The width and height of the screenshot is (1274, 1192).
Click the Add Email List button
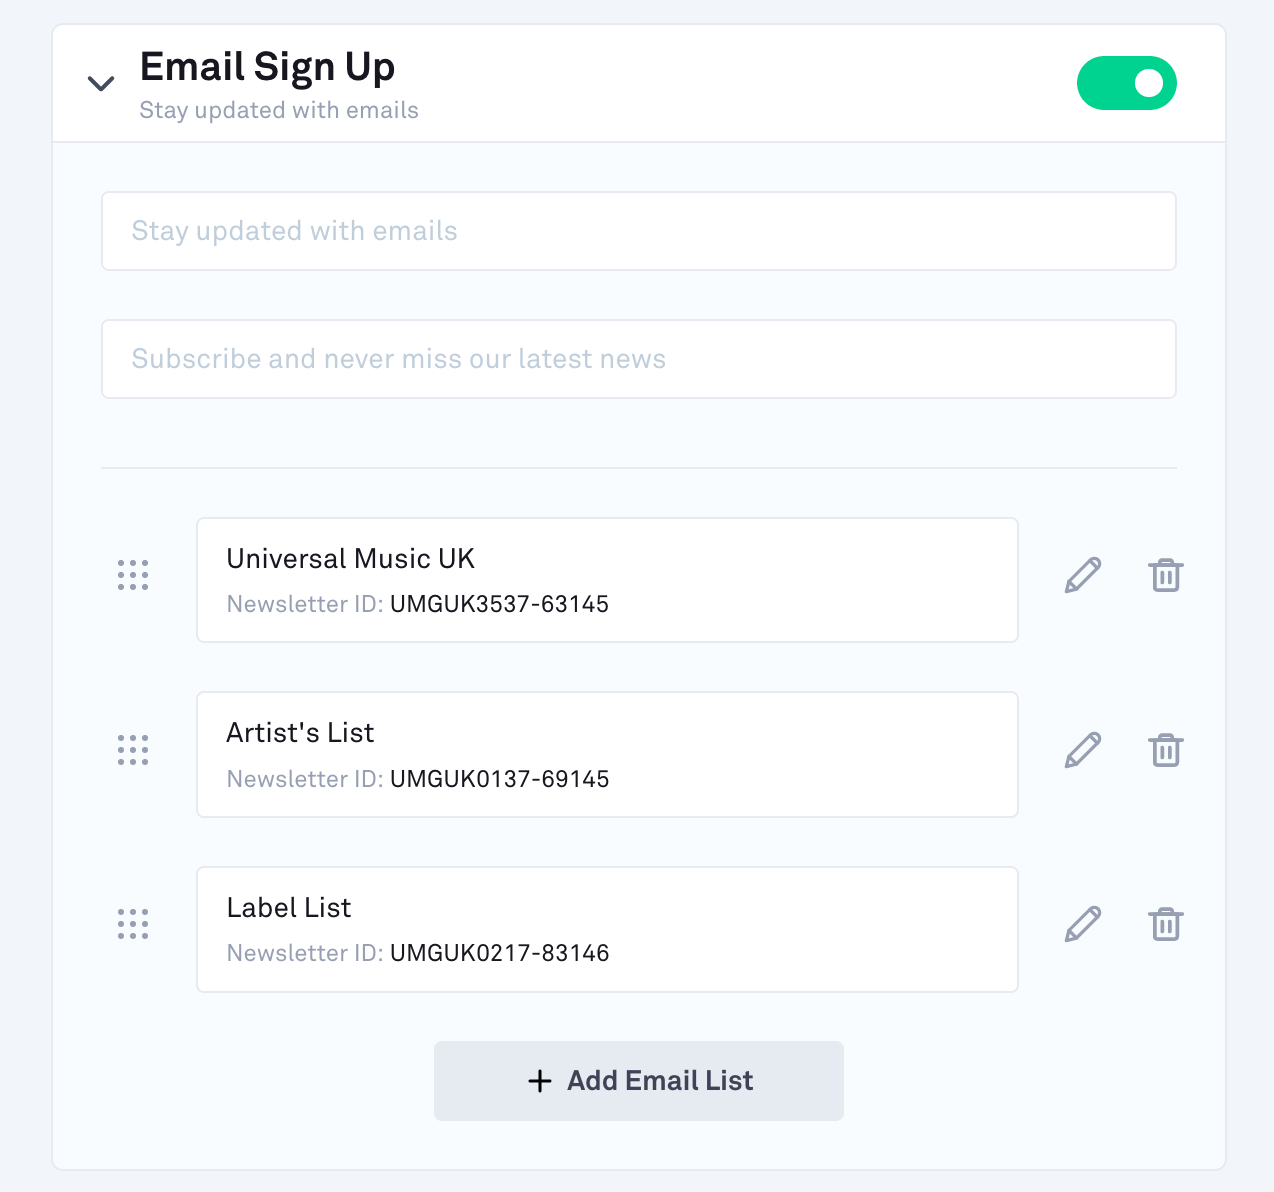pyautogui.click(x=639, y=1081)
